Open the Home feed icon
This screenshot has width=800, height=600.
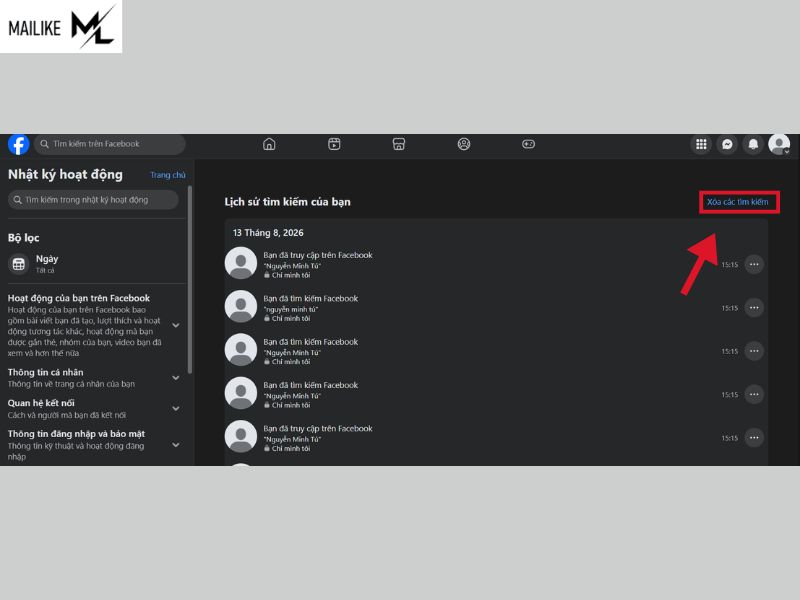click(x=269, y=144)
